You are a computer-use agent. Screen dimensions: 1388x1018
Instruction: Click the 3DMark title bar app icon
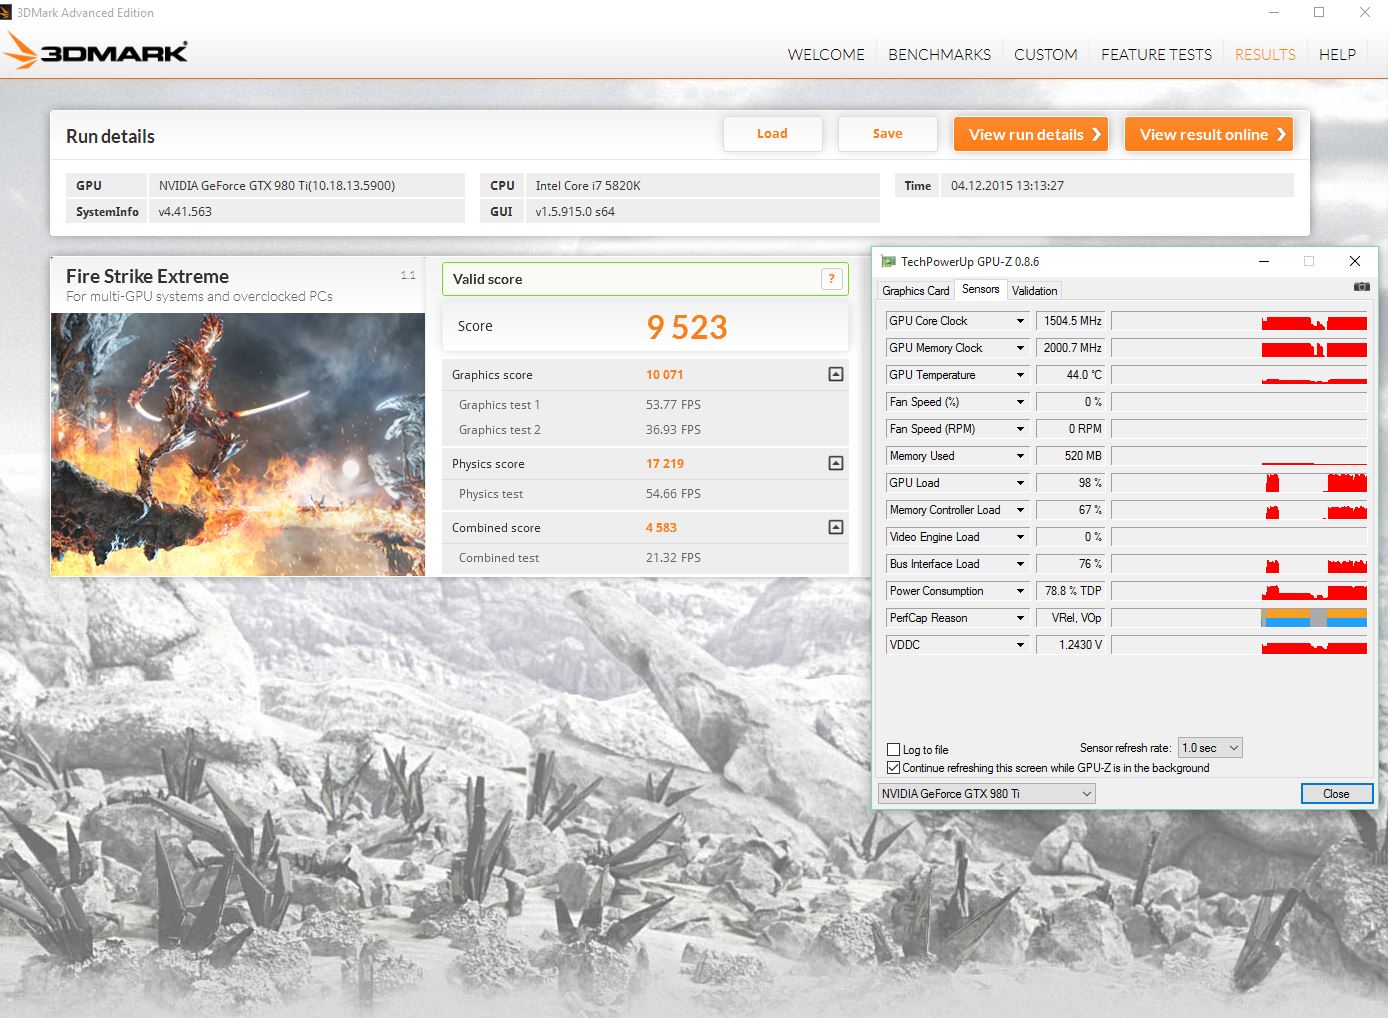6,12
